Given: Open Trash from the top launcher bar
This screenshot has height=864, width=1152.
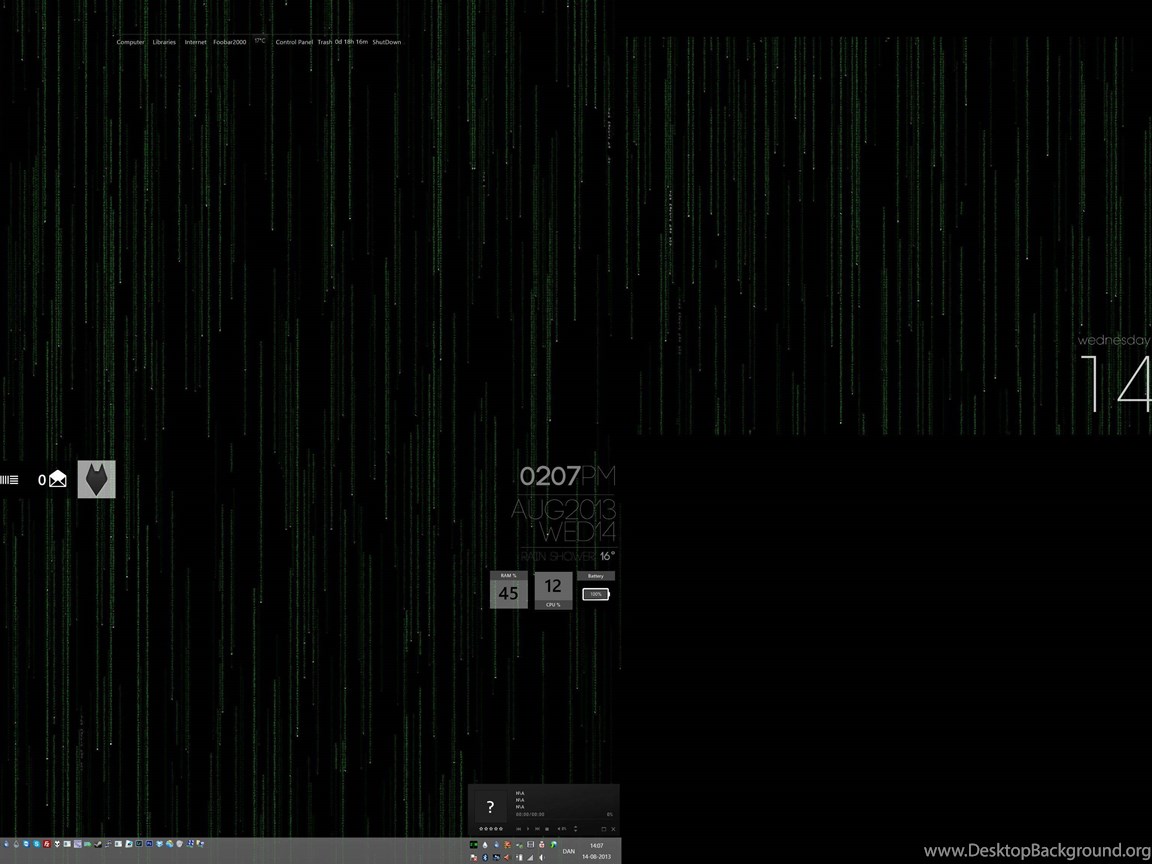Looking at the screenshot, I should 325,42.
